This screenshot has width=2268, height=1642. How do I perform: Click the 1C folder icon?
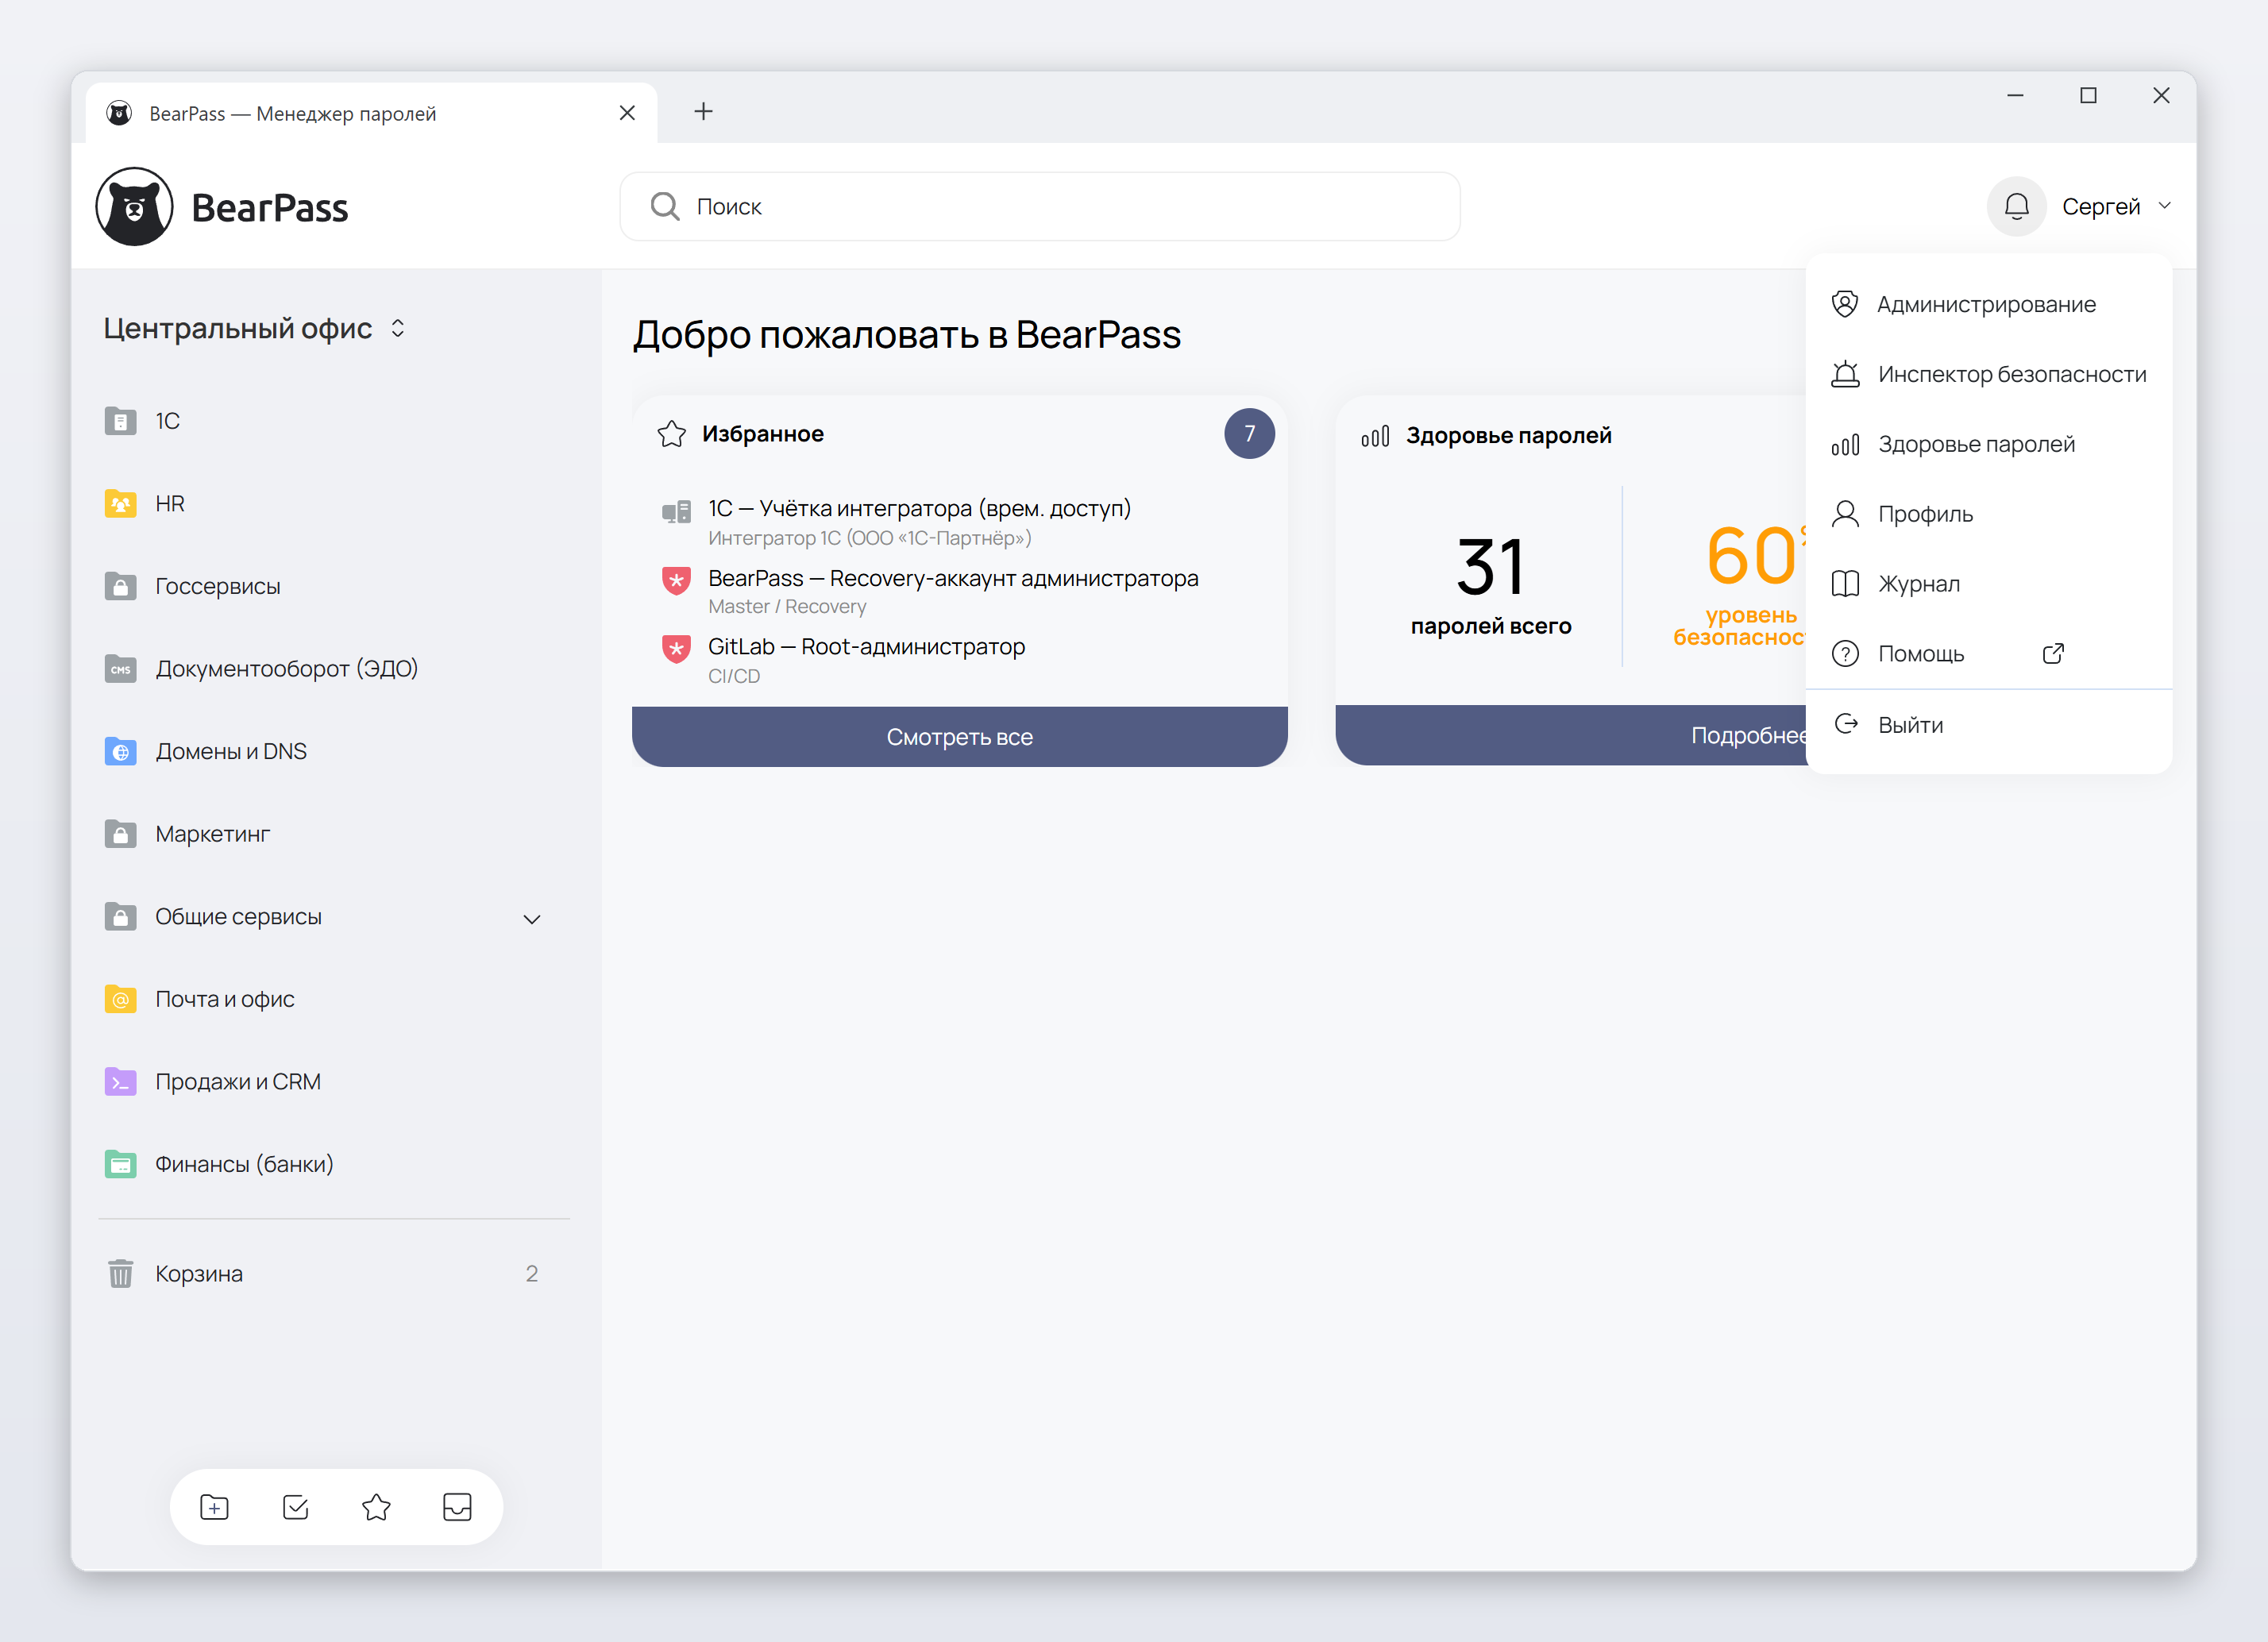click(x=120, y=420)
